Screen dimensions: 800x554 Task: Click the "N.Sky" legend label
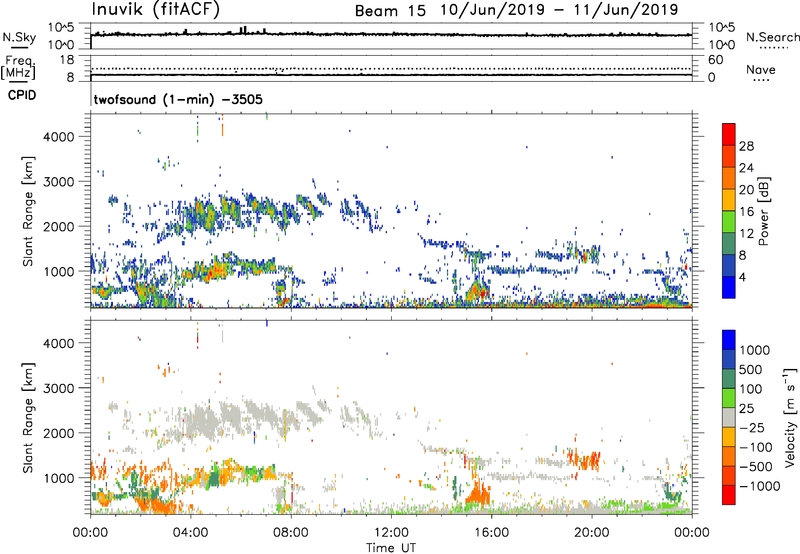(19, 37)
